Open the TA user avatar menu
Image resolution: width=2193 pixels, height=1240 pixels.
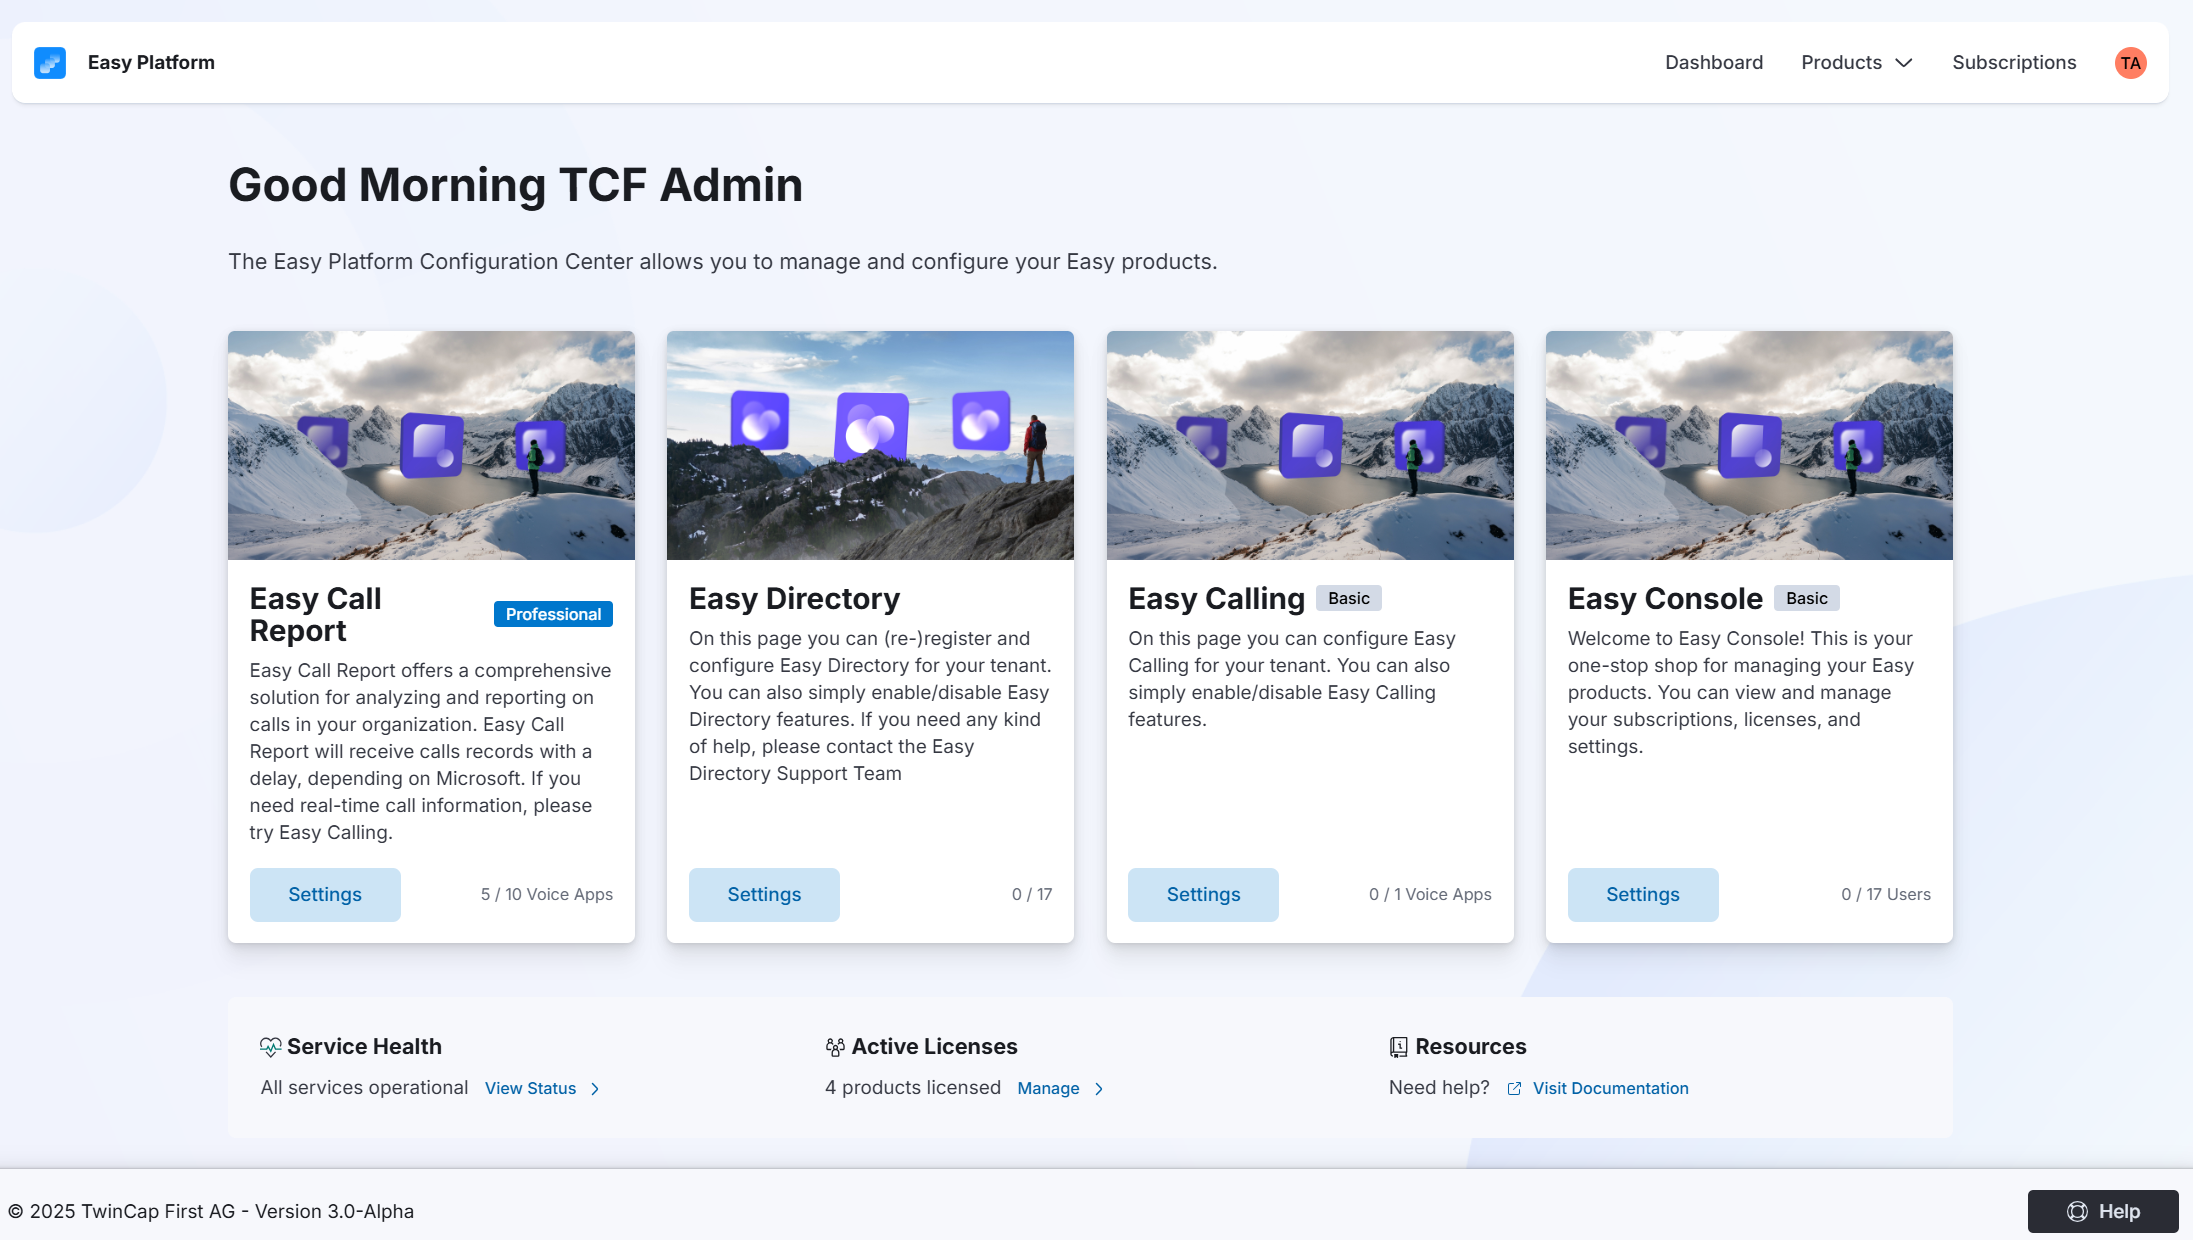pos(2130,63)
